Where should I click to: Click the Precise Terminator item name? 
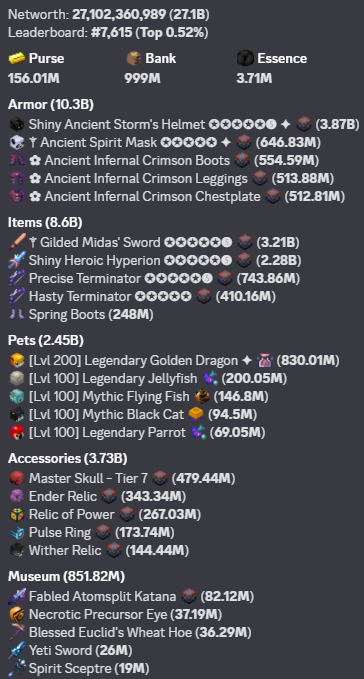point(85,278)
